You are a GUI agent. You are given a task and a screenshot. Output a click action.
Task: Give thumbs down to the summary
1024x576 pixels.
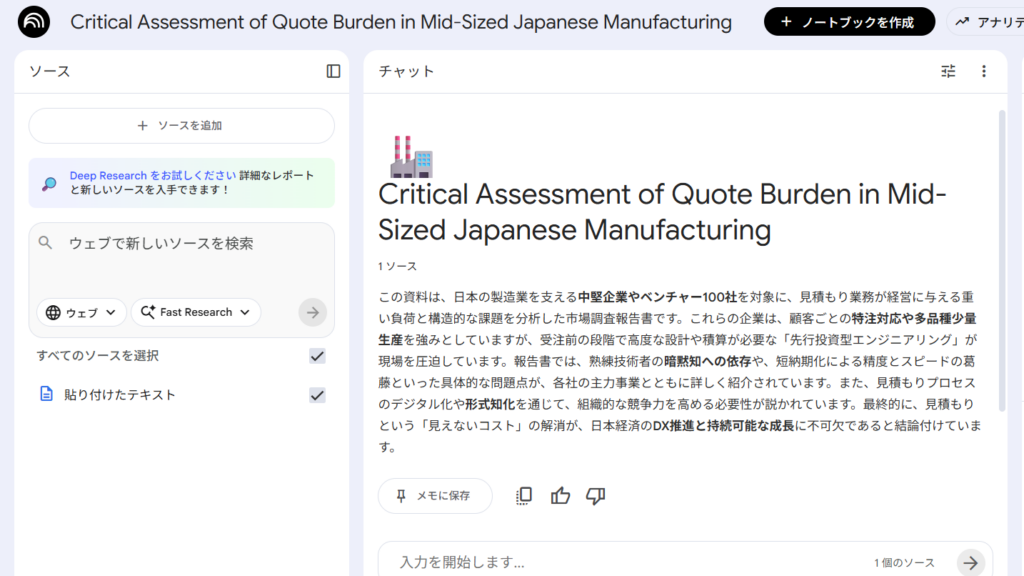pyautogui.click(x=595, y=496)
